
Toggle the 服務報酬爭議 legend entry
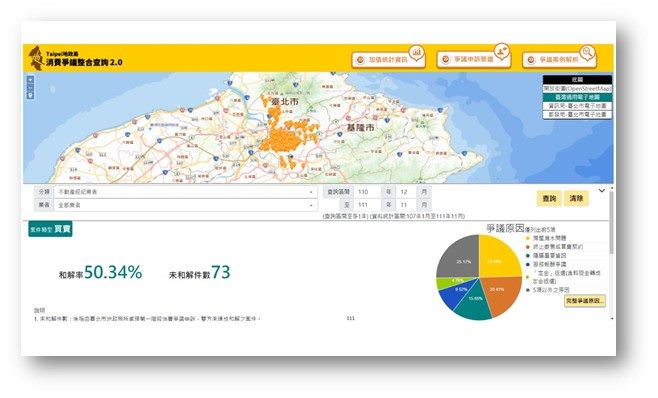click(546, 264)
